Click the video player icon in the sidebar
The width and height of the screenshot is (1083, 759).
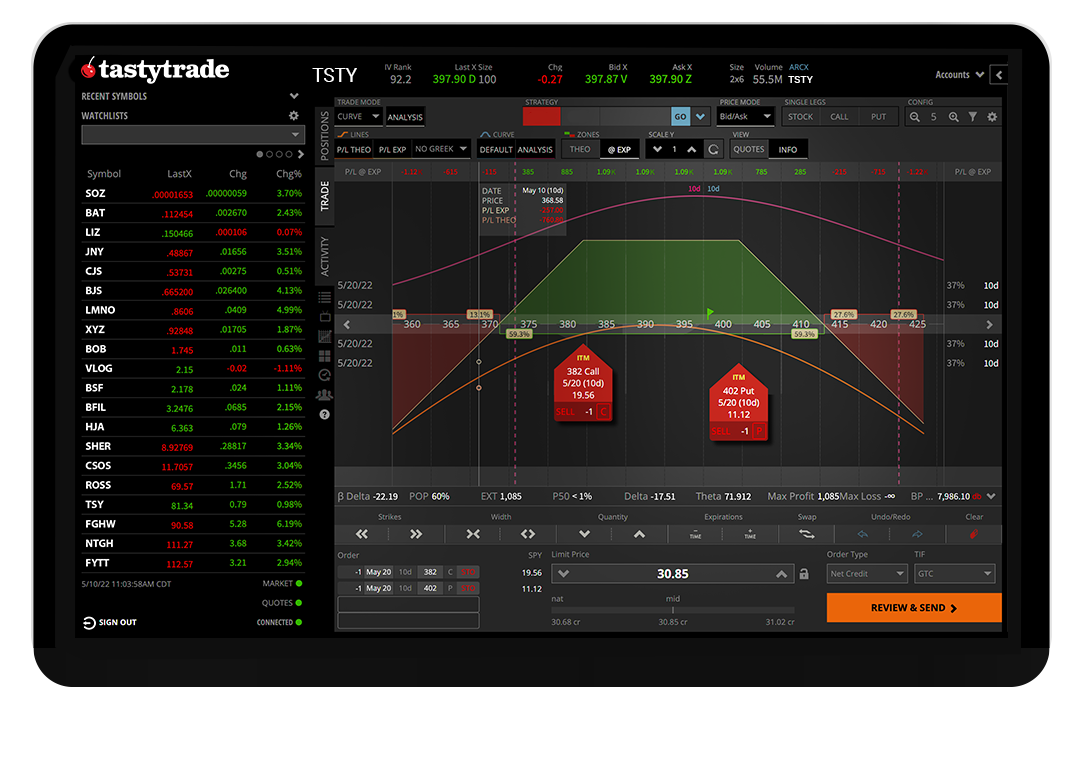point(324,318)
